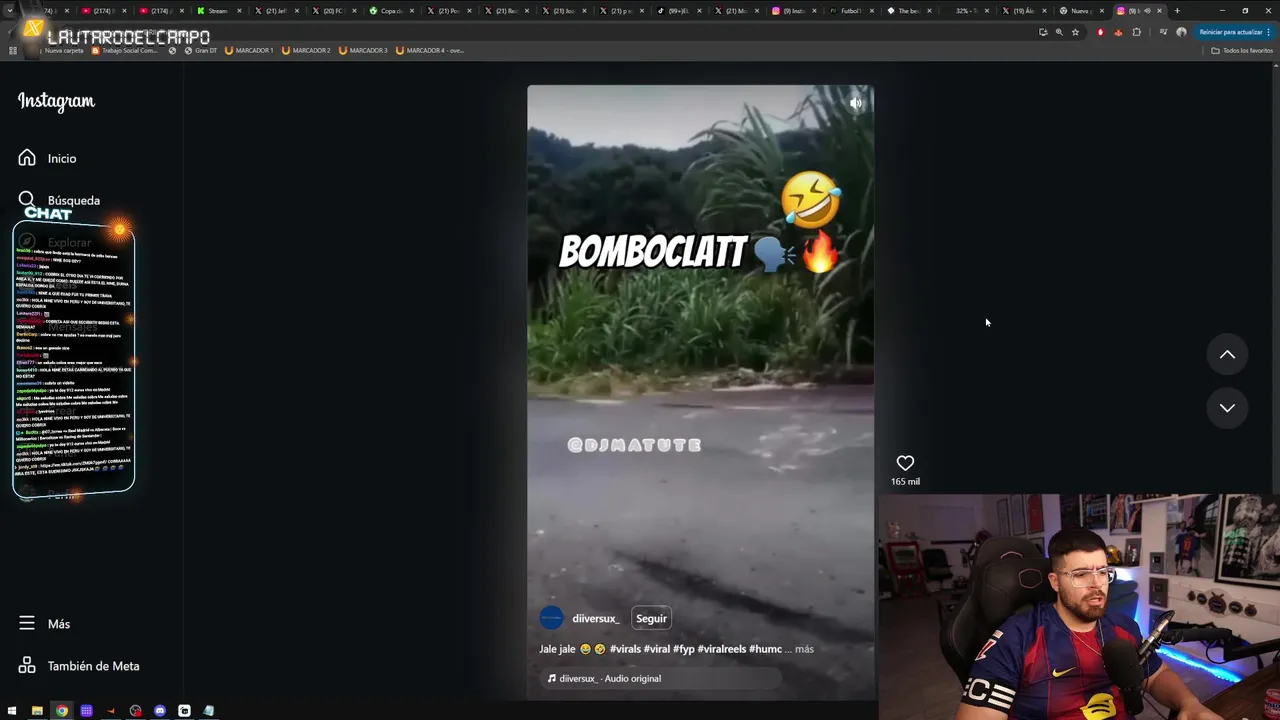Viewport: 1280px width, 720px height.
Task: Pause the reel video
Action: tap(700, 390)
